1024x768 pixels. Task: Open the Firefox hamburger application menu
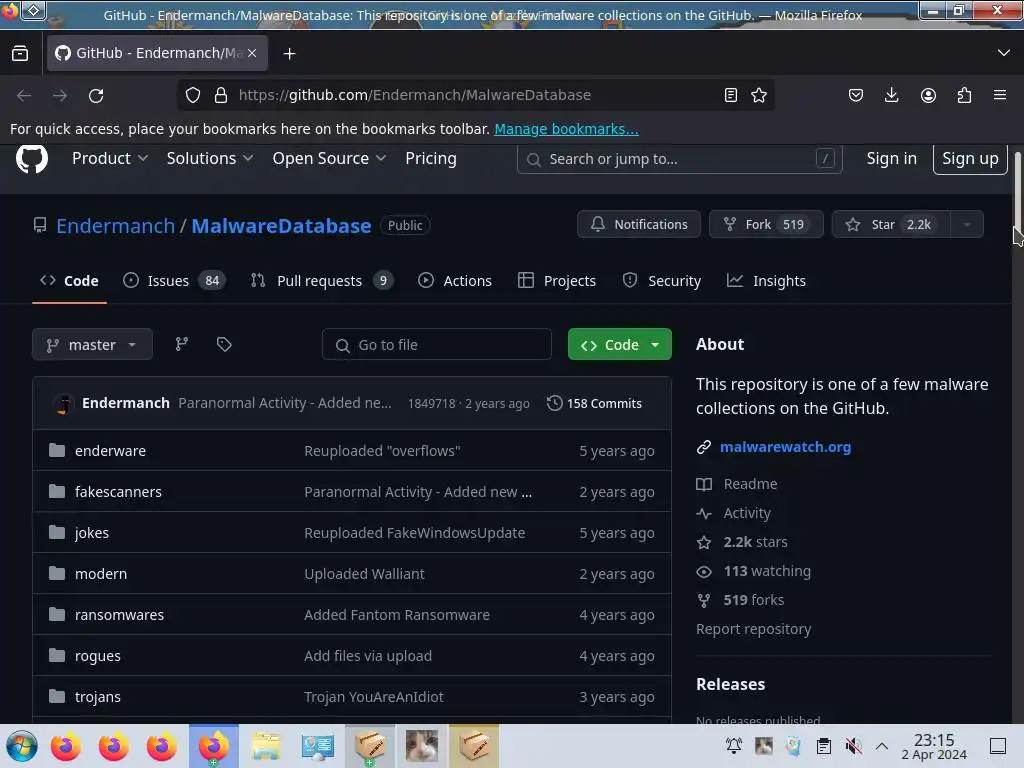tap(1000, 95)
